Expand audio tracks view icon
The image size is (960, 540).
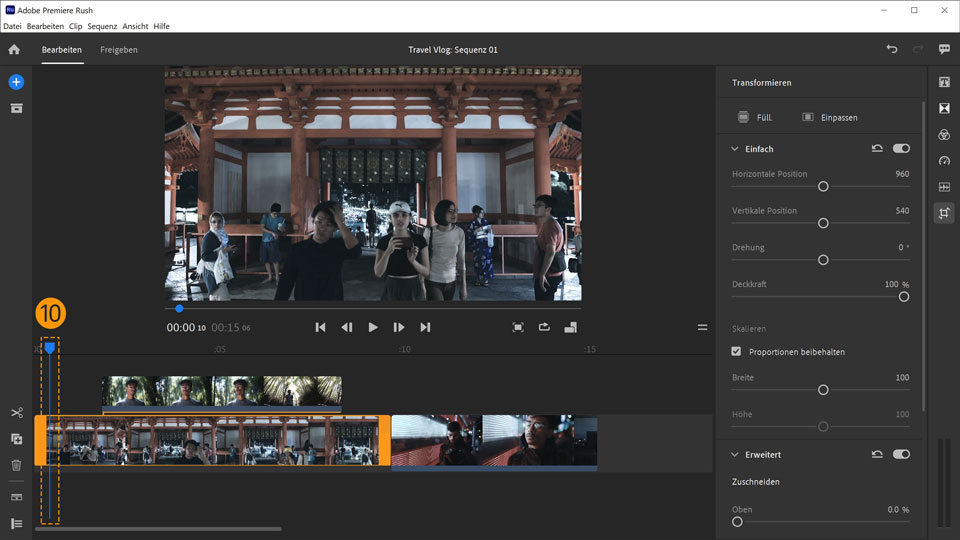tap(17, 497)
